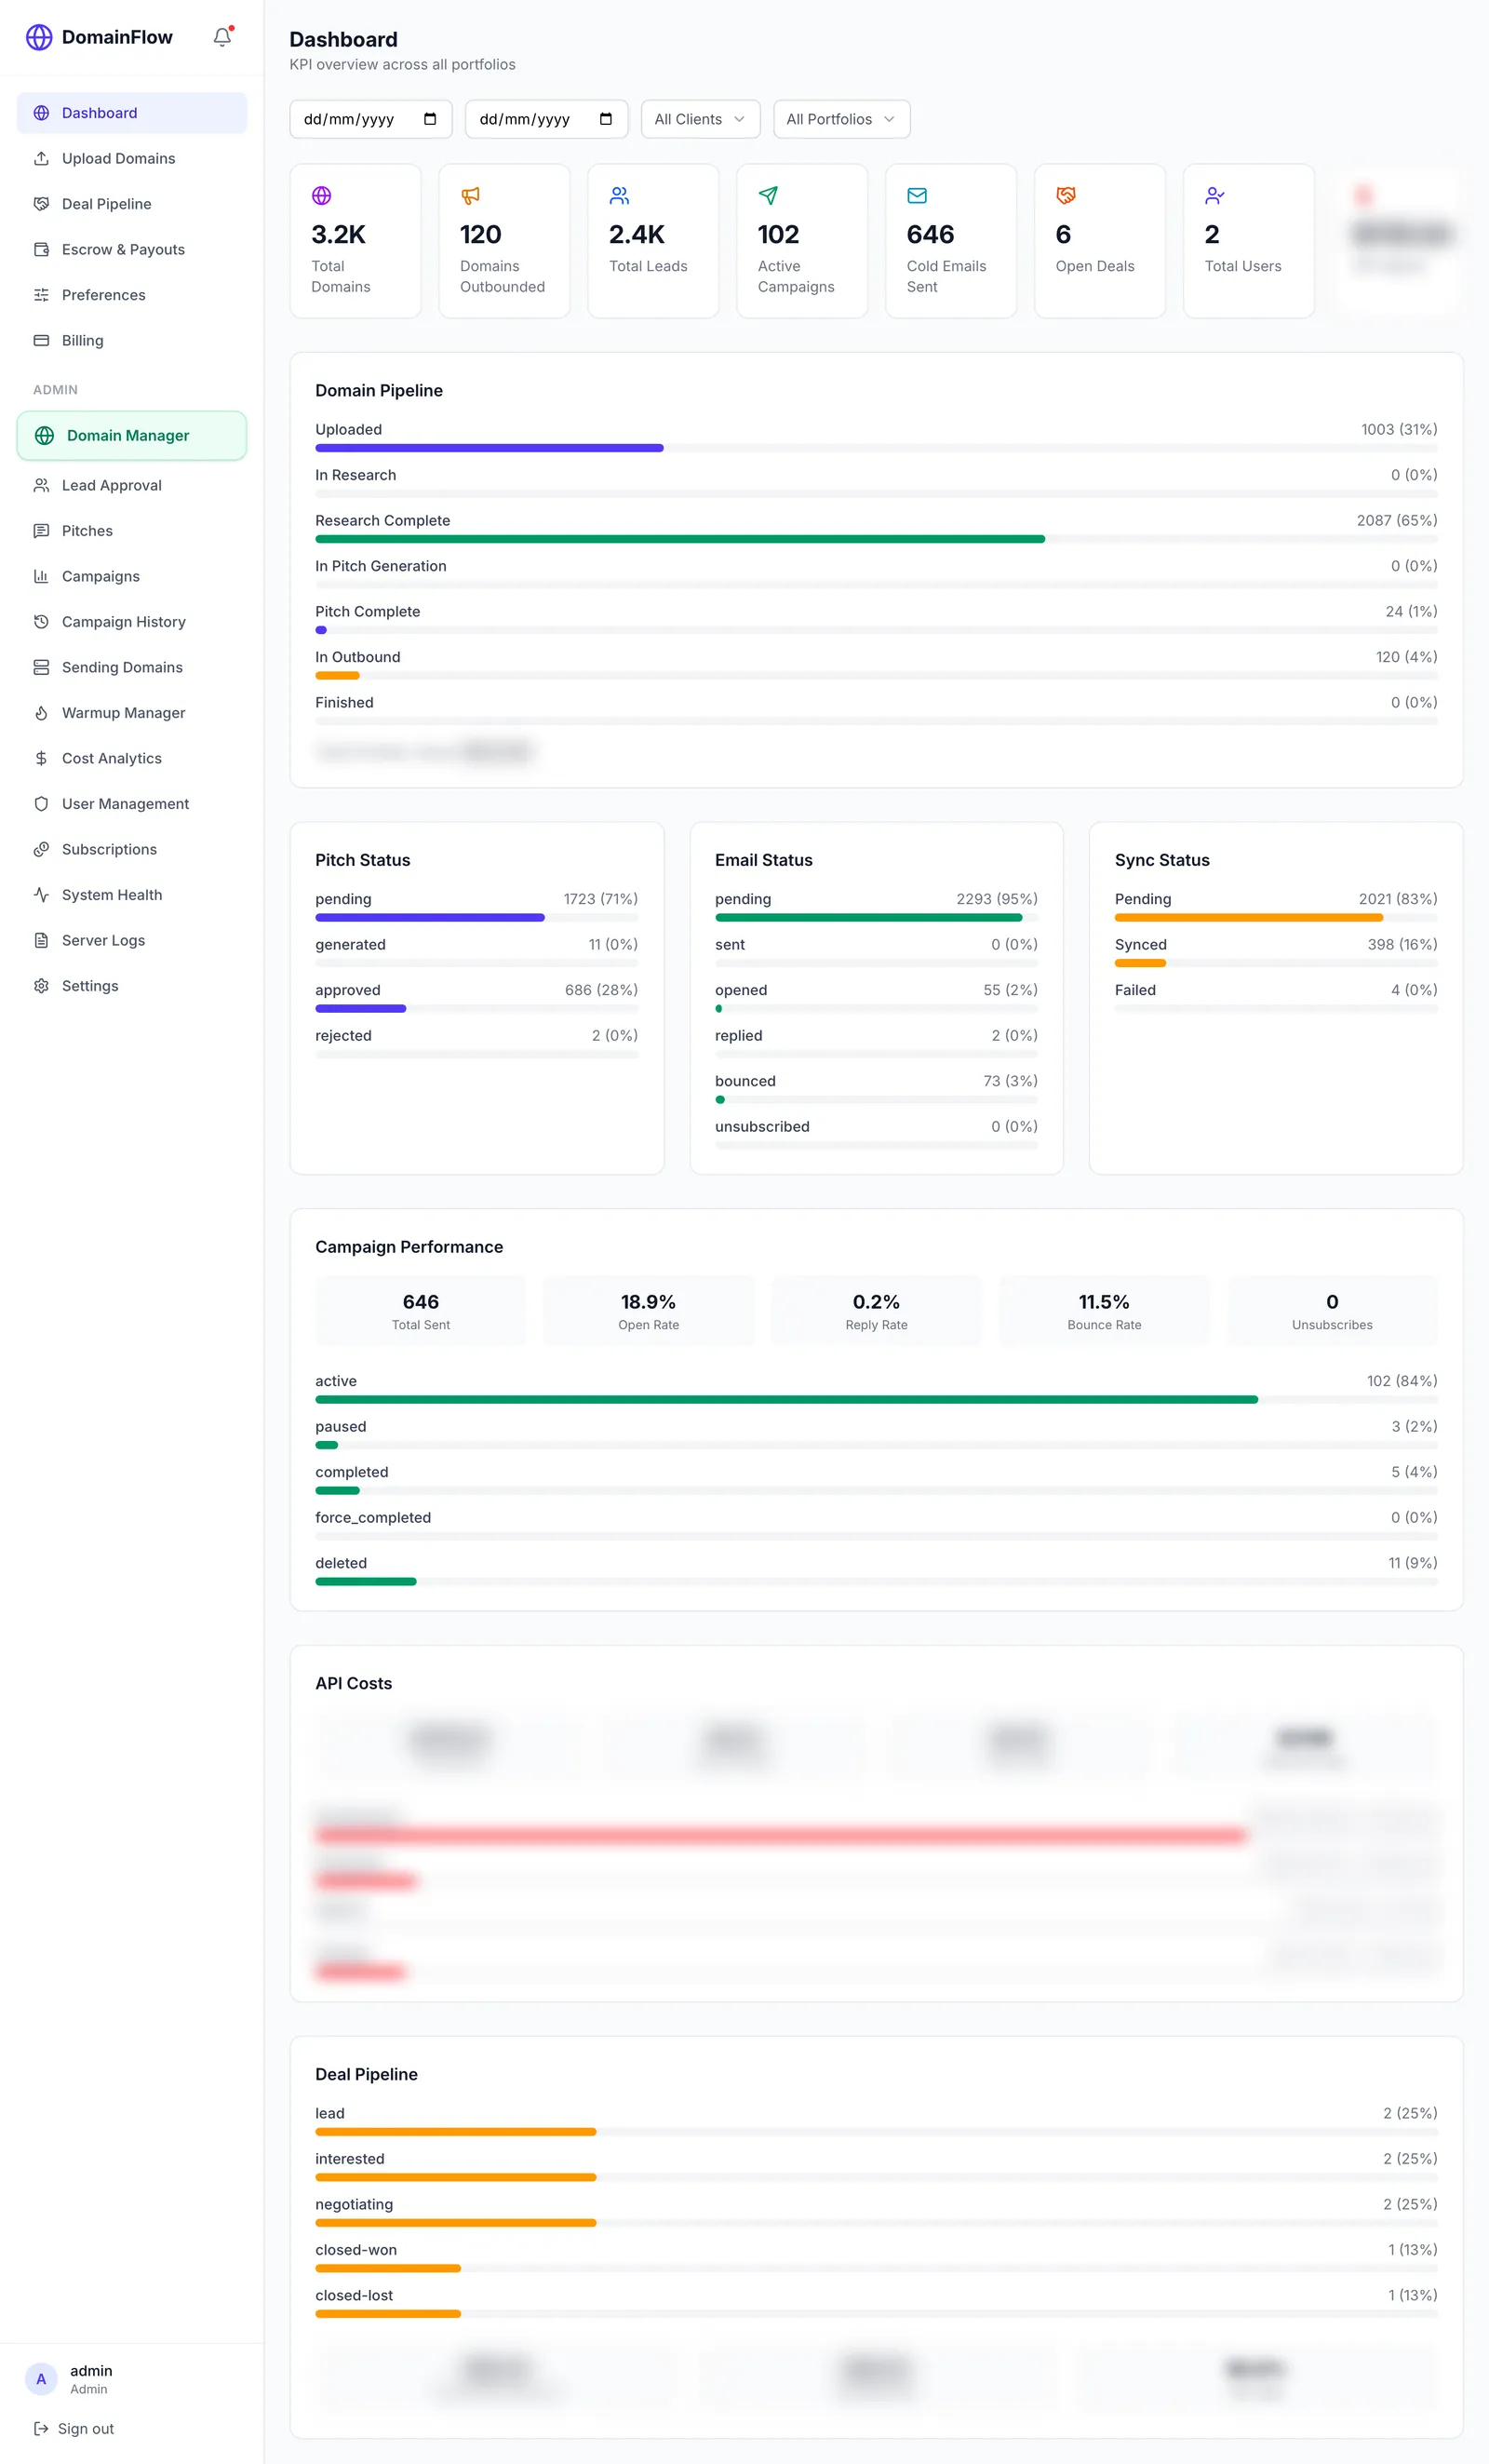Click the Cost Analytics dollar icon
1489x2464 pixels.
[41, 758]
